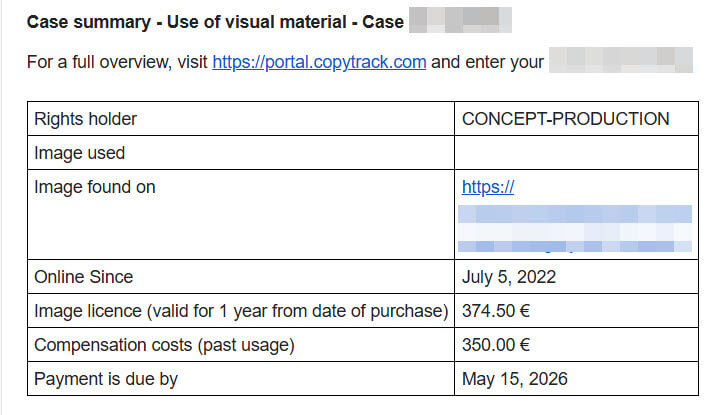Click the May 15, 2026 due date
The width and height of the screenshot is (724, 415).
[515, 379]
